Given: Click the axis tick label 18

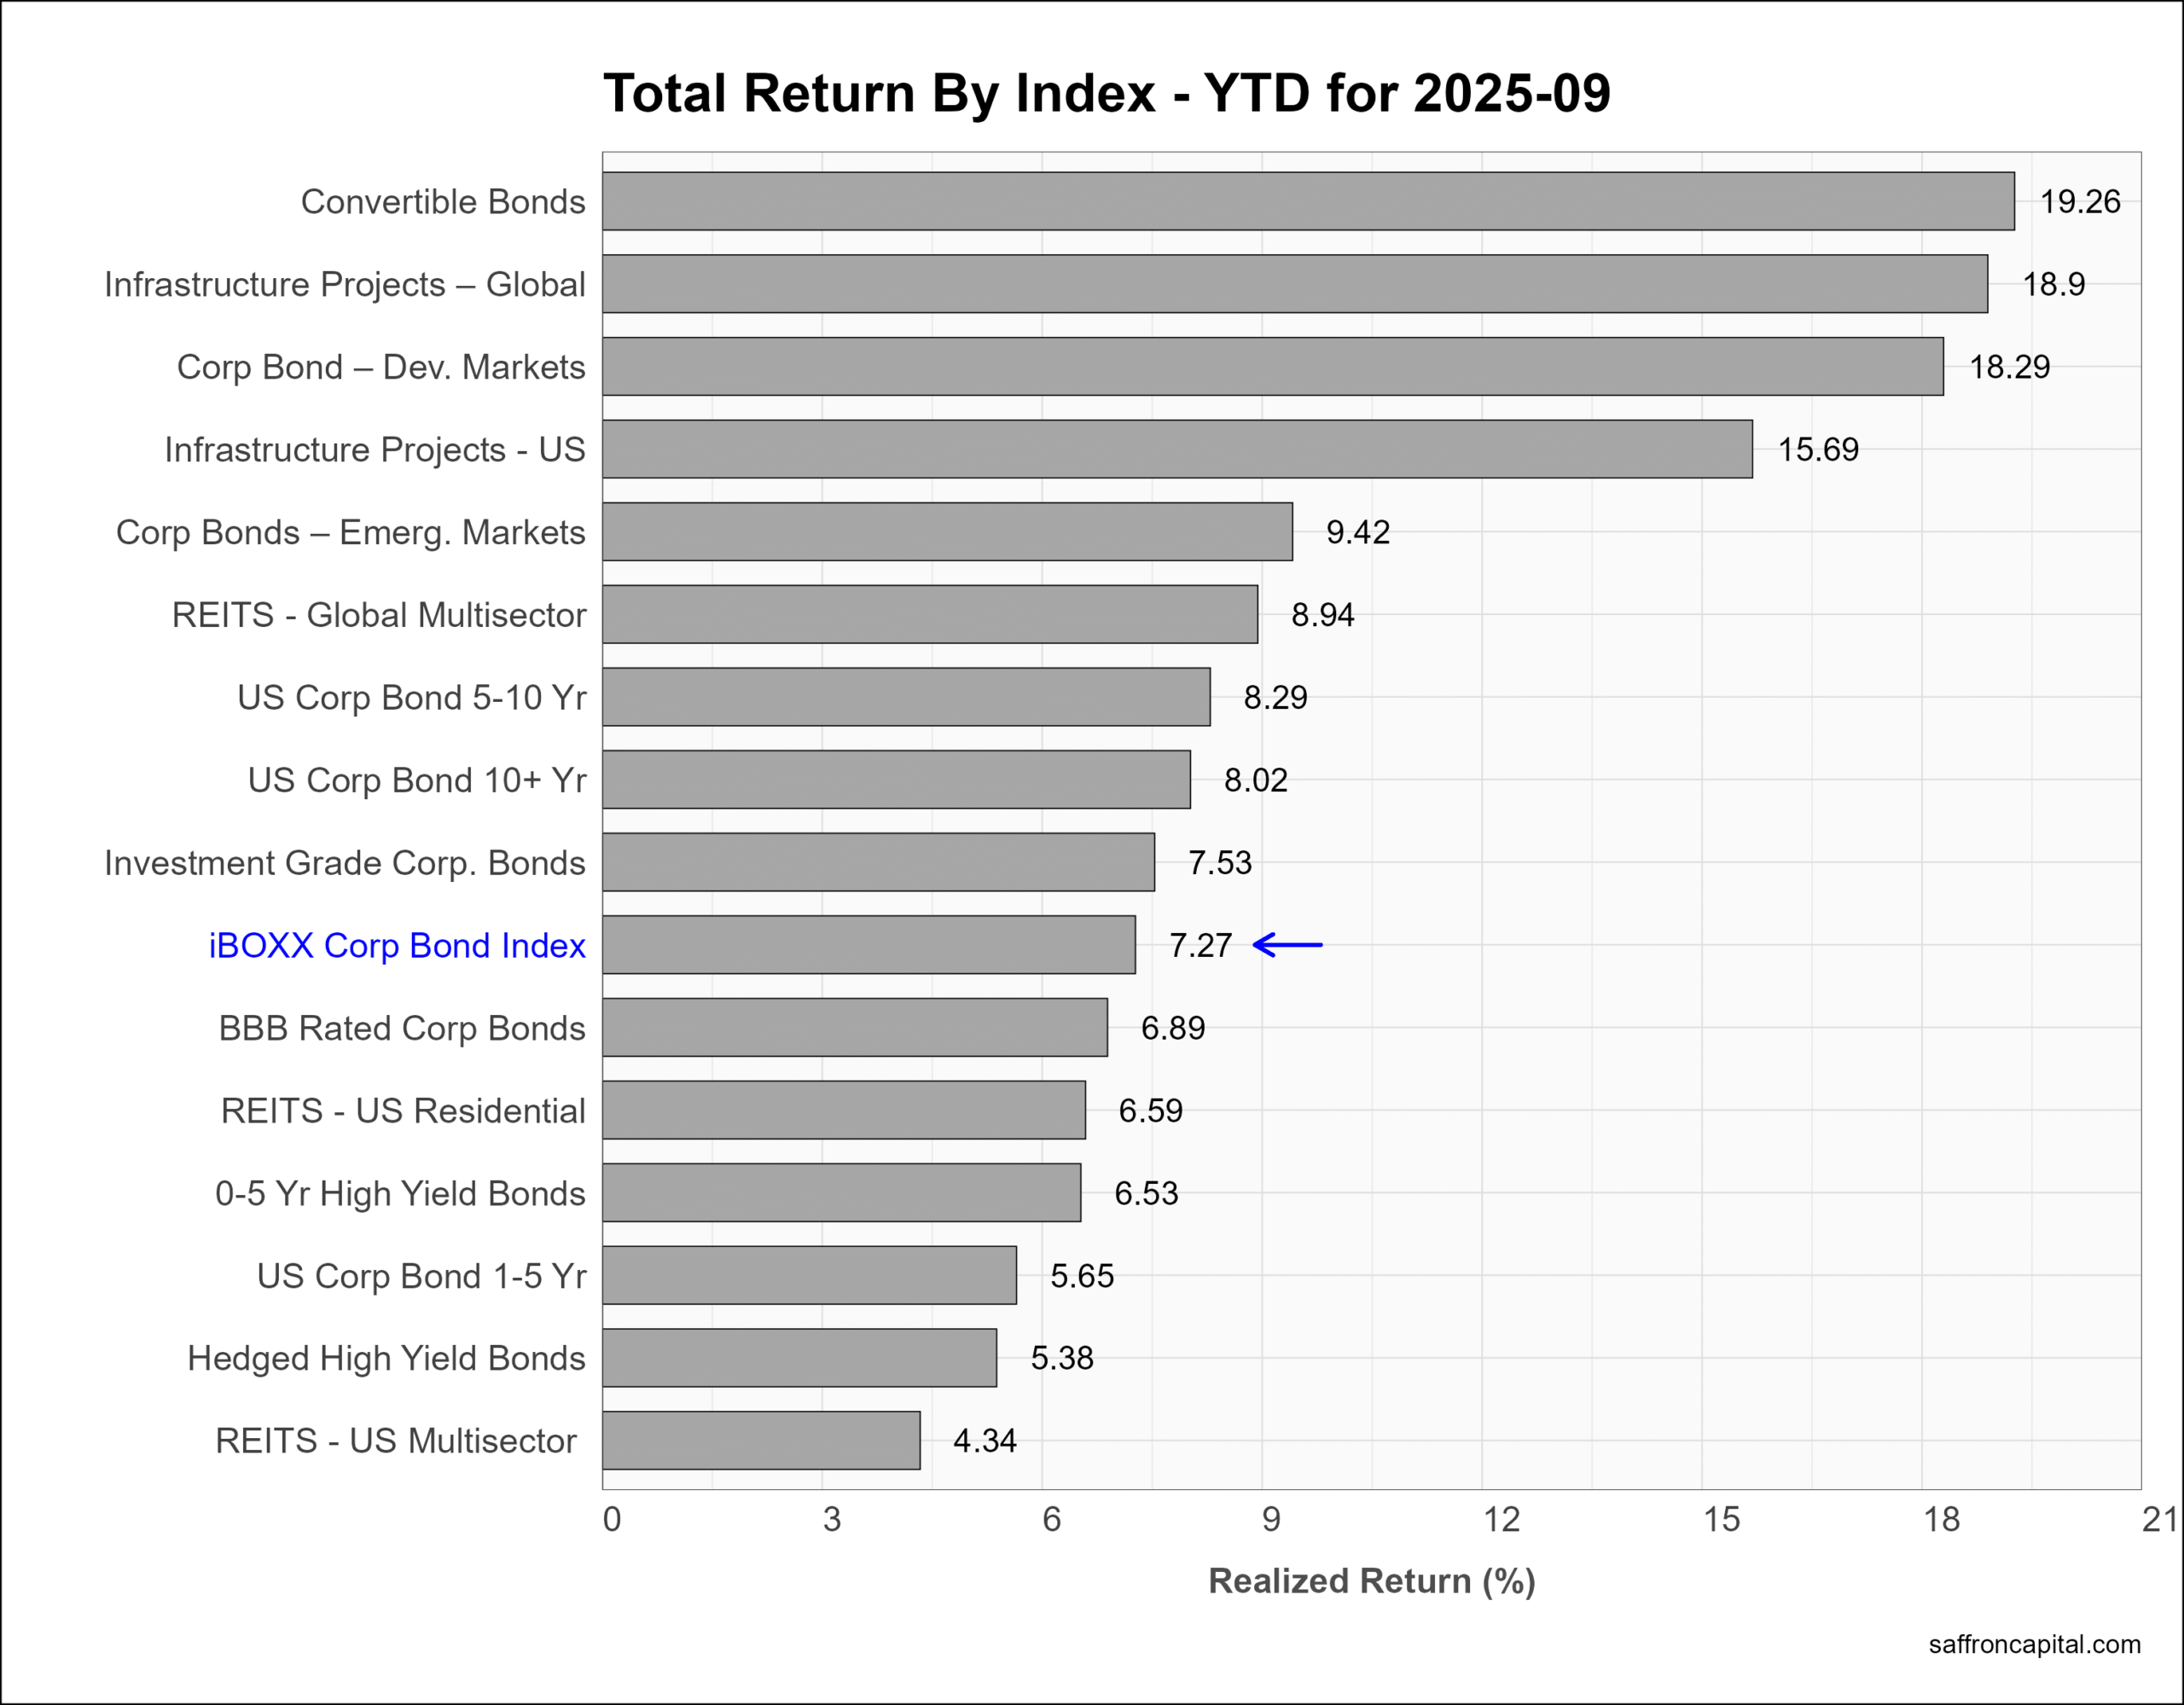Looking at the screenshot, I should (x=1941, y=1520).
